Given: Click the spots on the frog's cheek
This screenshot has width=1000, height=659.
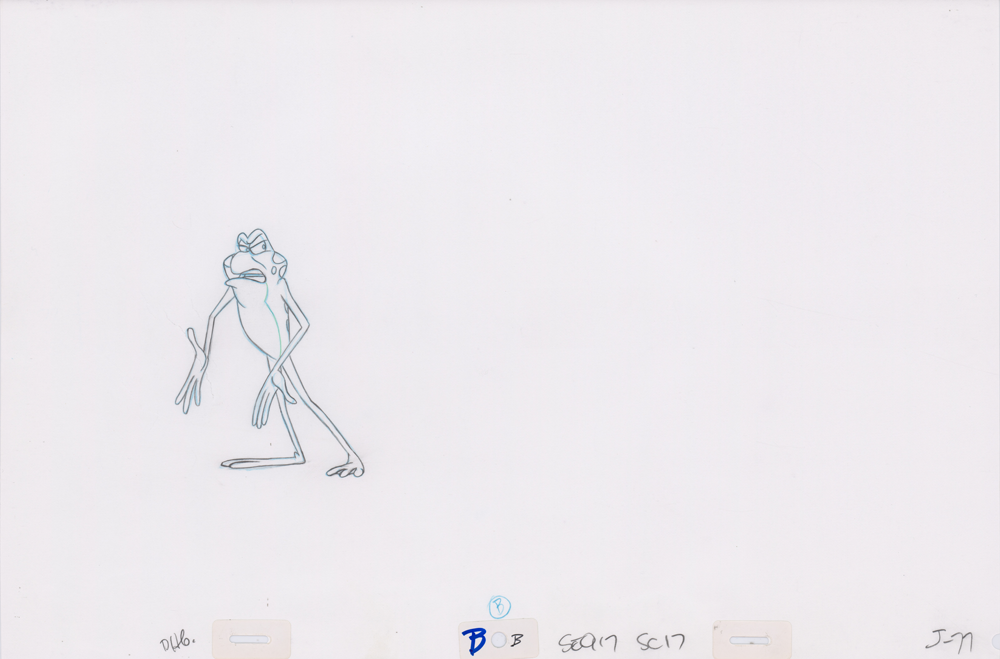Looking at the screenshot, I should coord(276,268).
